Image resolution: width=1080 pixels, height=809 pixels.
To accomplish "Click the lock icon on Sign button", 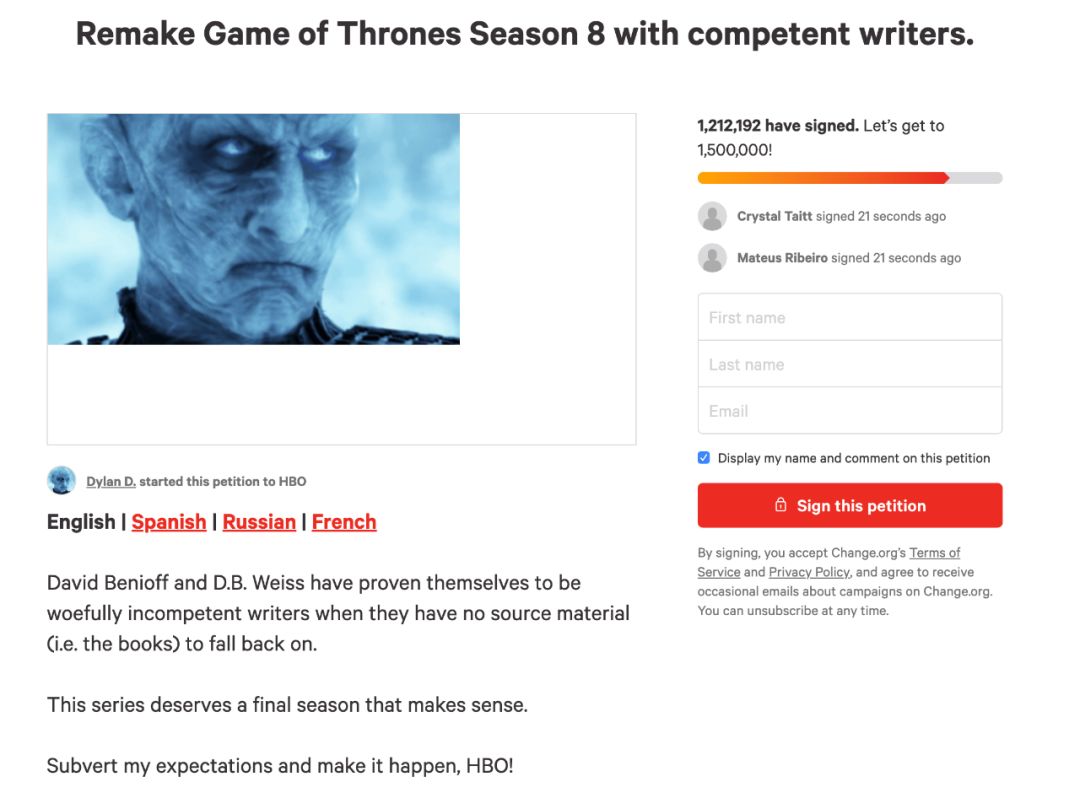I will click(781, 506).
